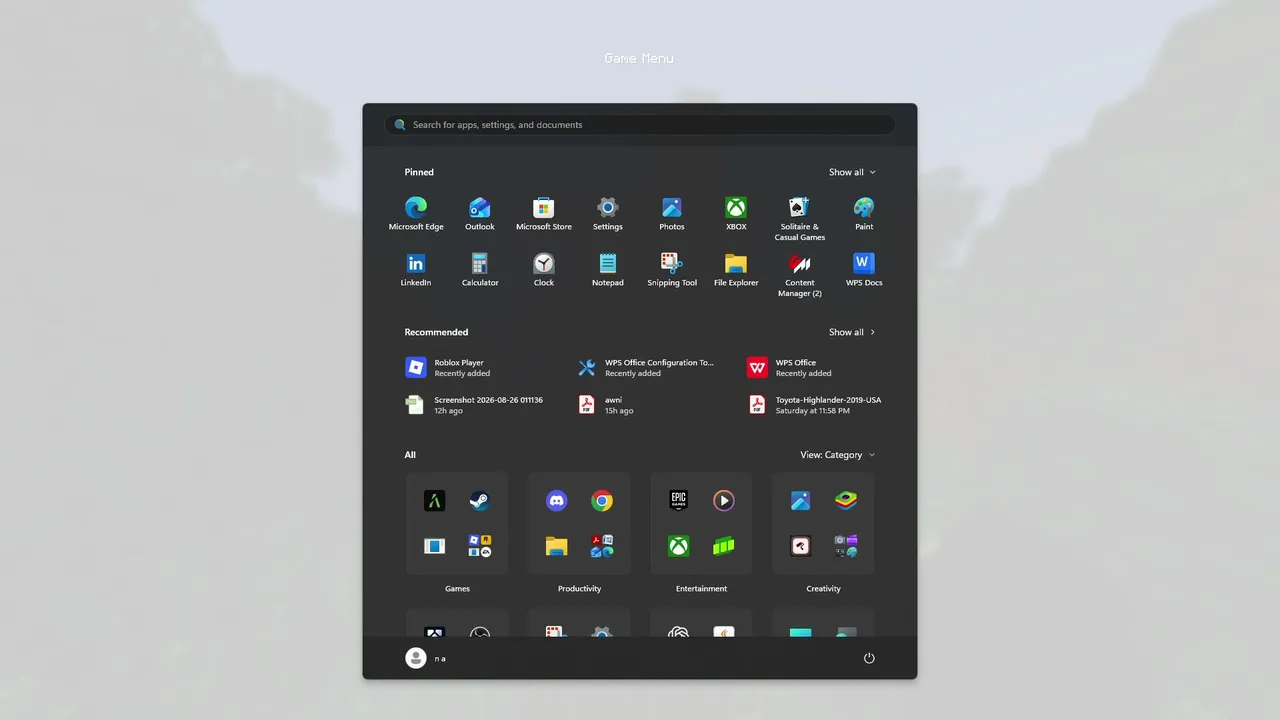Screen dimensions: 1280x720
Task: Open the pinned File Explorer app
Action: pos(736,270)
